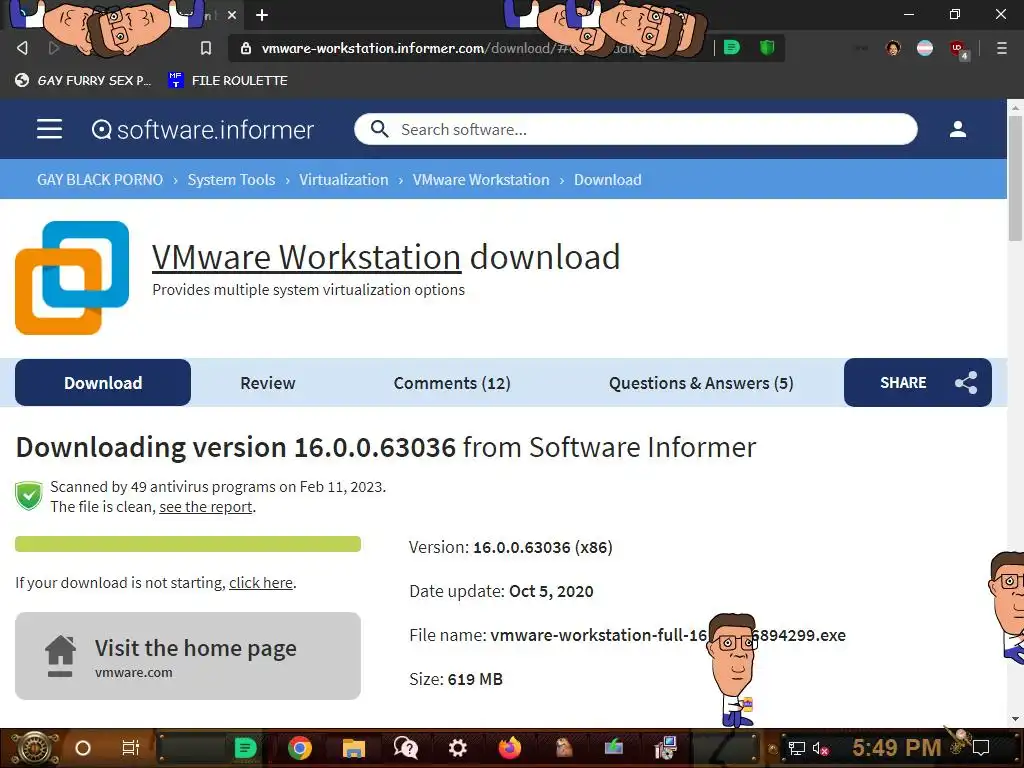Open Settings gear from the taskbar

[458, 748]
